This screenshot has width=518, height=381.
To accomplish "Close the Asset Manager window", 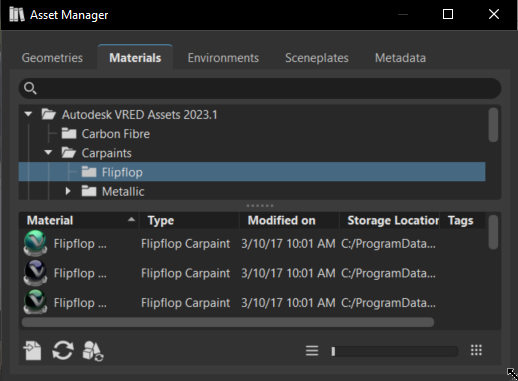I will [x=494, y=14].
